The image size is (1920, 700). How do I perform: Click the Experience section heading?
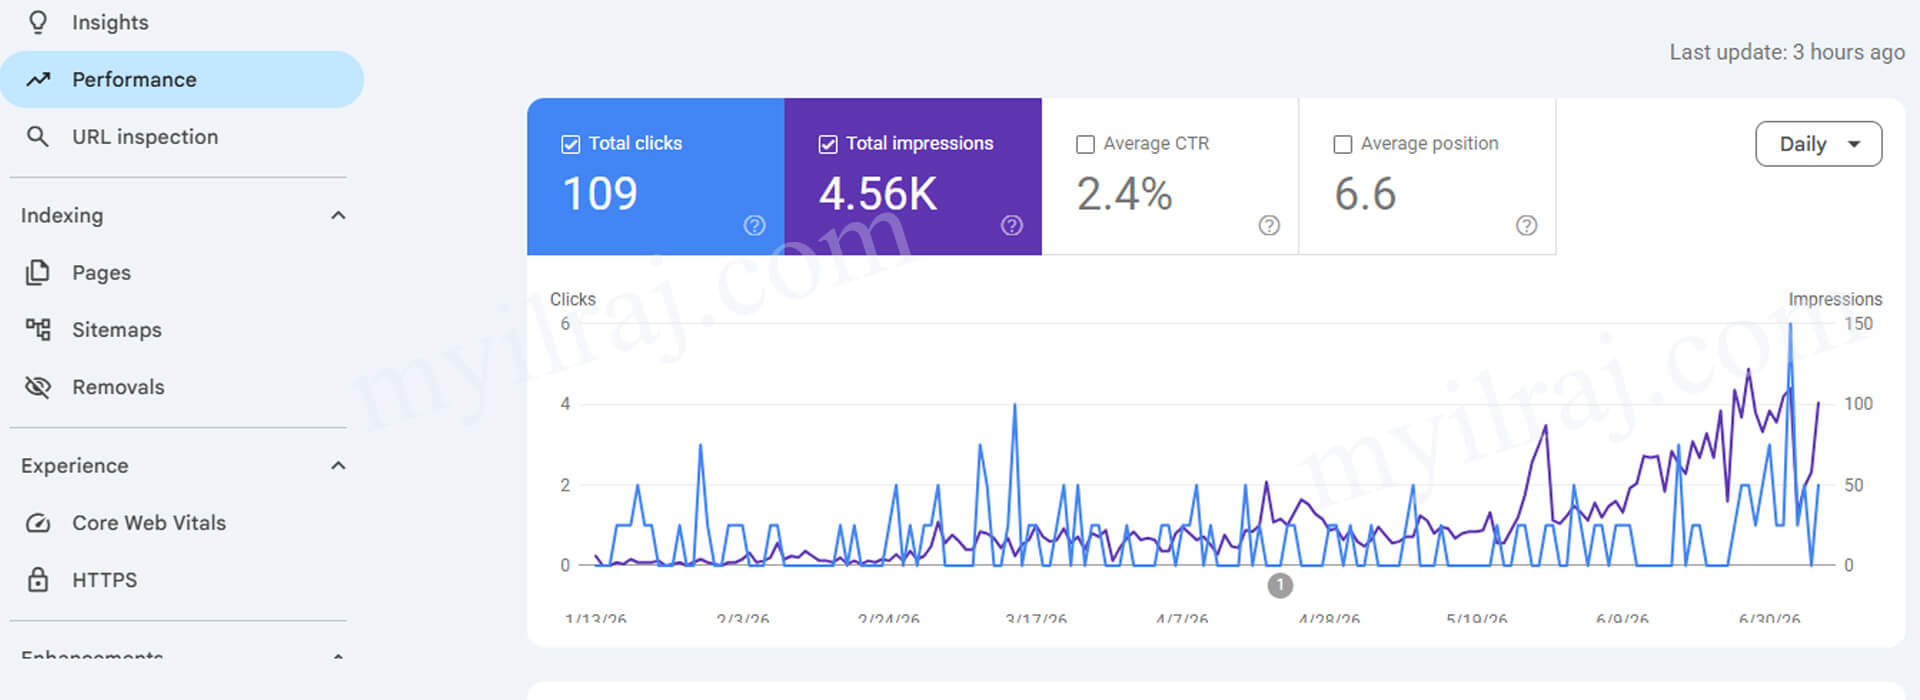click(75, 465)
